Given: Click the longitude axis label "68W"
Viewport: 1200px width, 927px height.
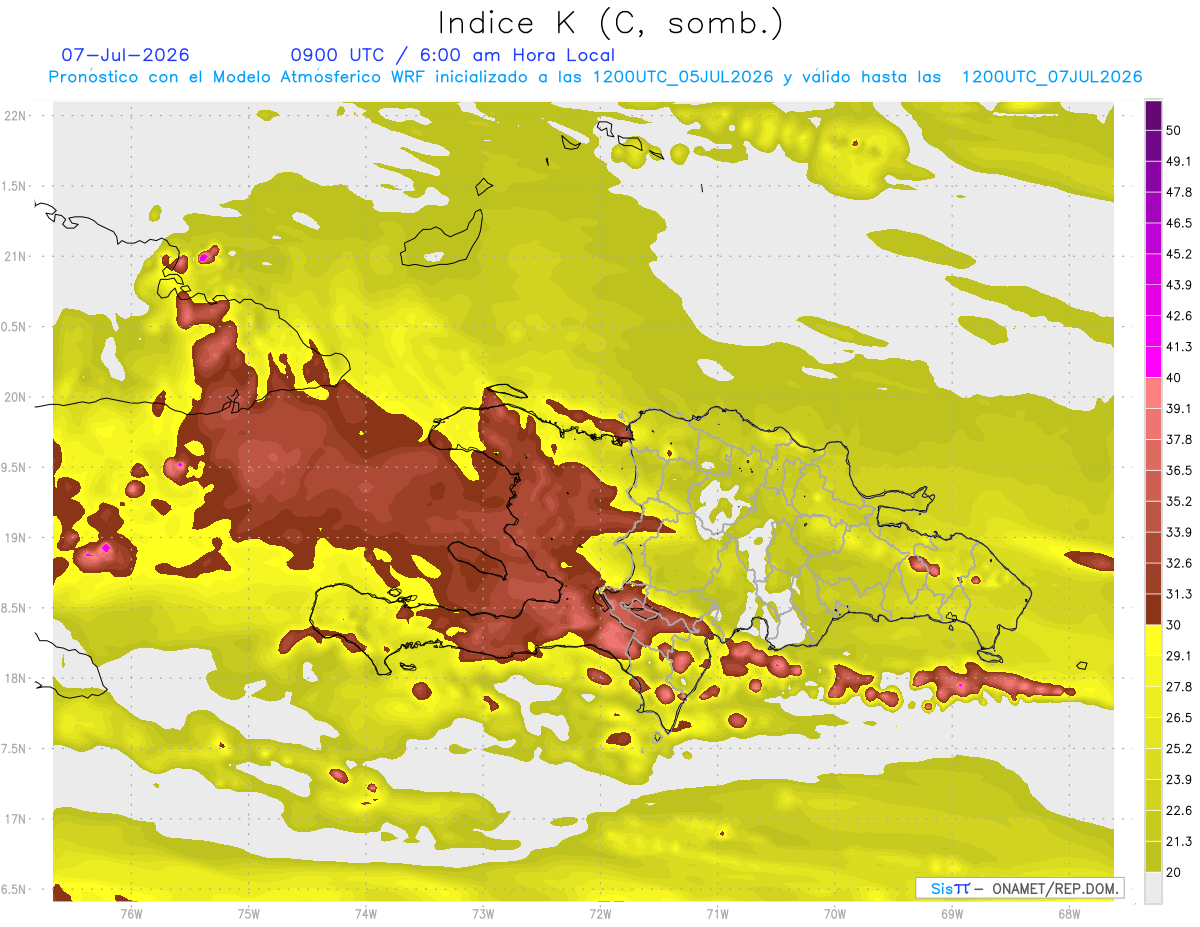Looking at the screenshot, I should point(1069,914).
